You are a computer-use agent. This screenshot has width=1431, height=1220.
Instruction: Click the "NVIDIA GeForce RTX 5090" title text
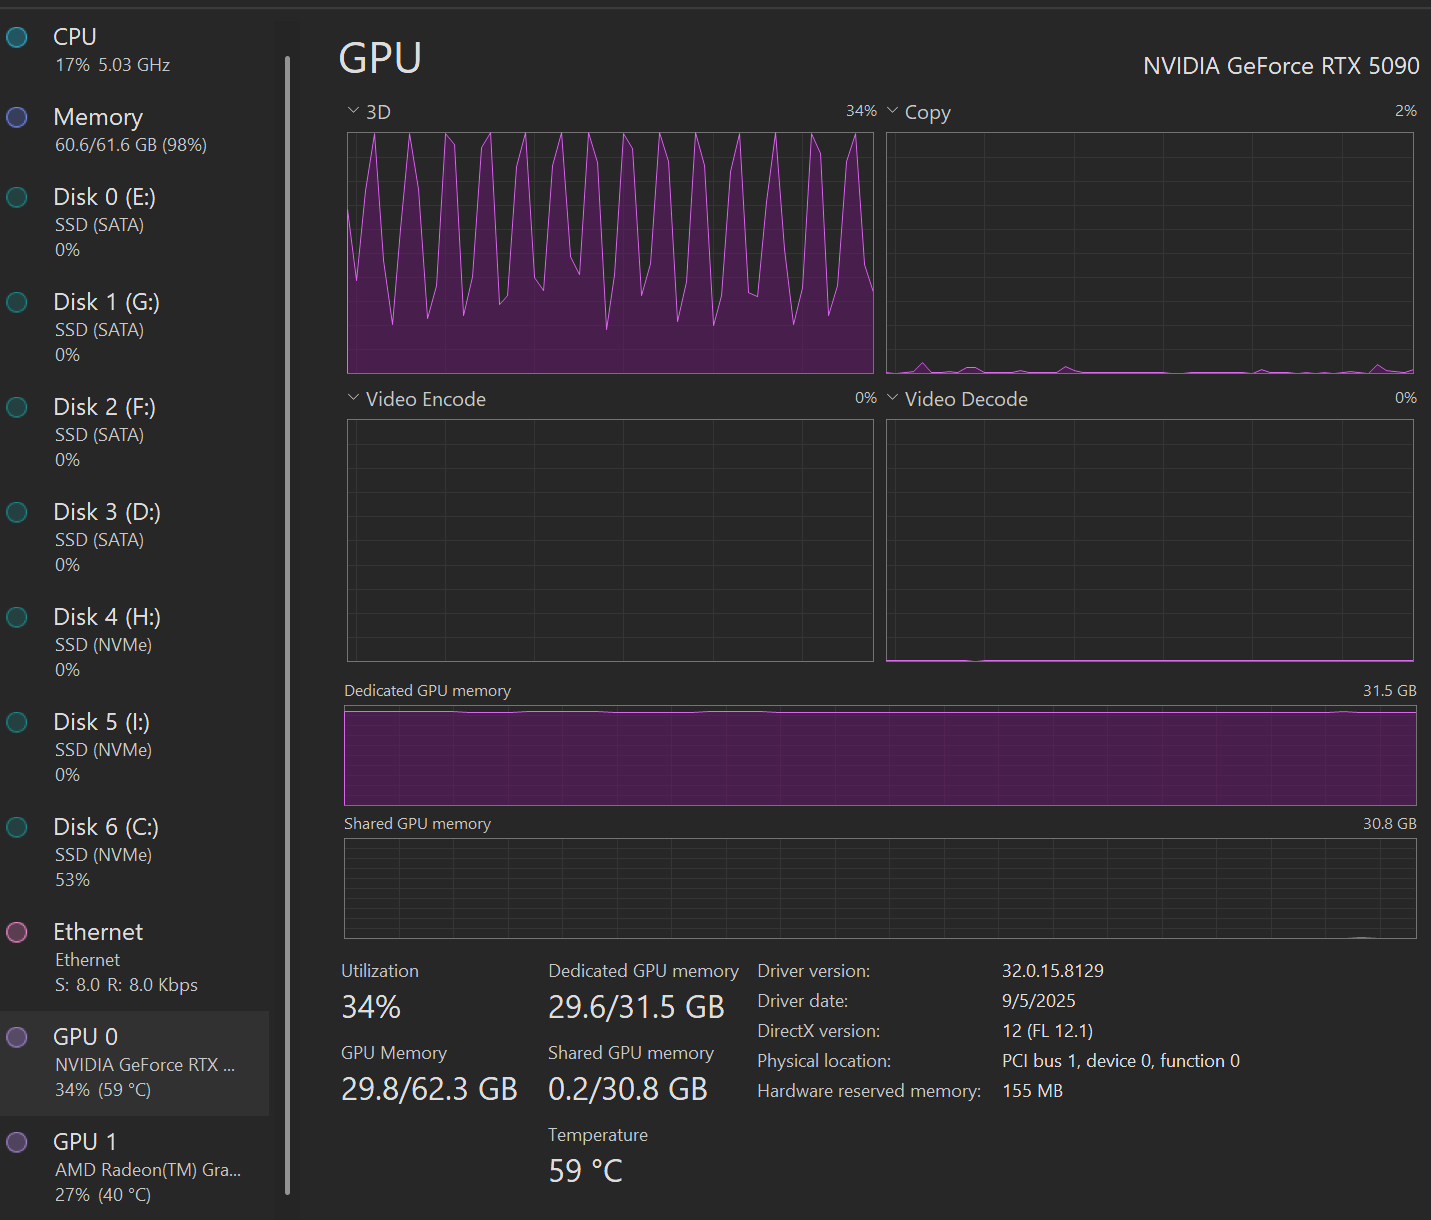point(1281,66)
